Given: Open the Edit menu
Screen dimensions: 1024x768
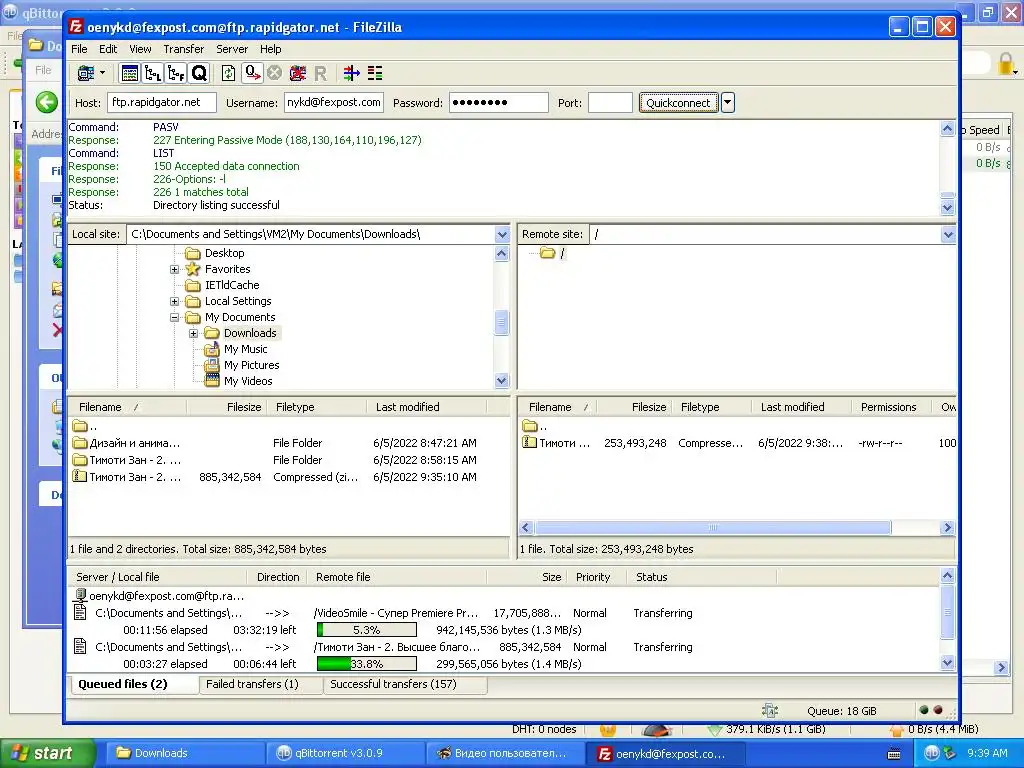Looking at the screenshot, I should [108, 49].
